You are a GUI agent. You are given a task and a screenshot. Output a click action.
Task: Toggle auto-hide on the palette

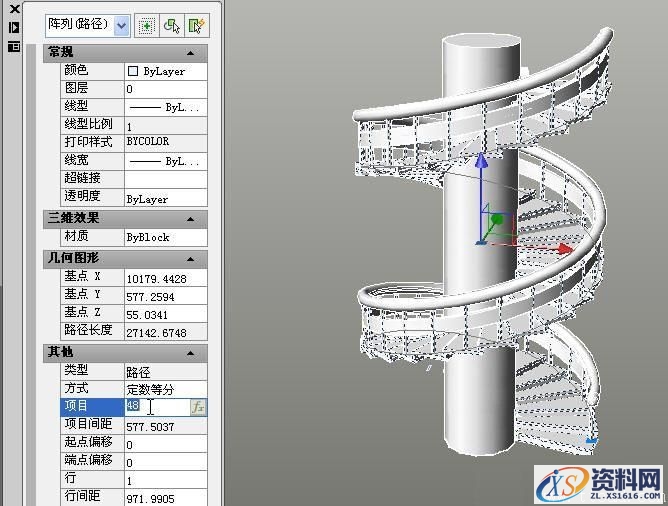(x=14, y=27)
